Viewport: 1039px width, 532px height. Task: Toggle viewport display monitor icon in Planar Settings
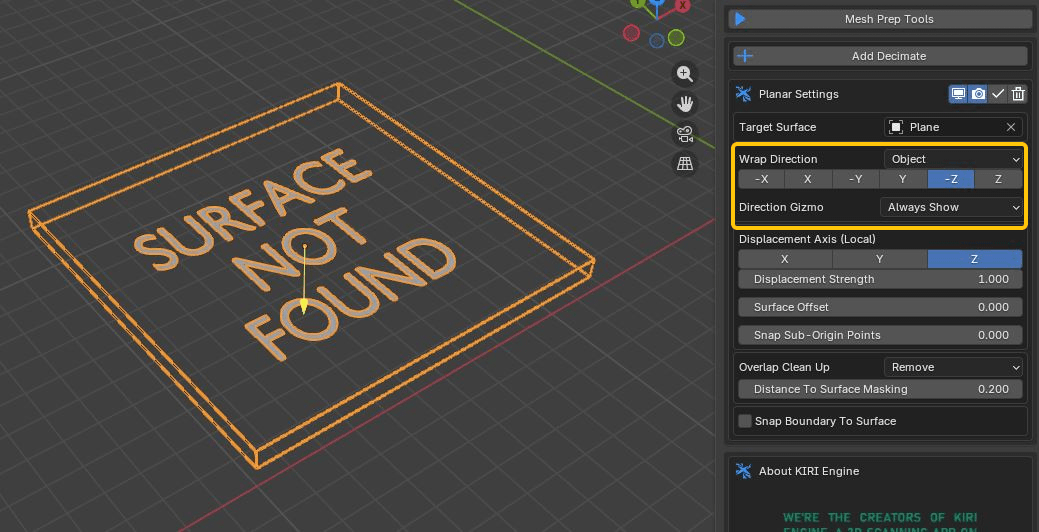[x=958, y=94]
